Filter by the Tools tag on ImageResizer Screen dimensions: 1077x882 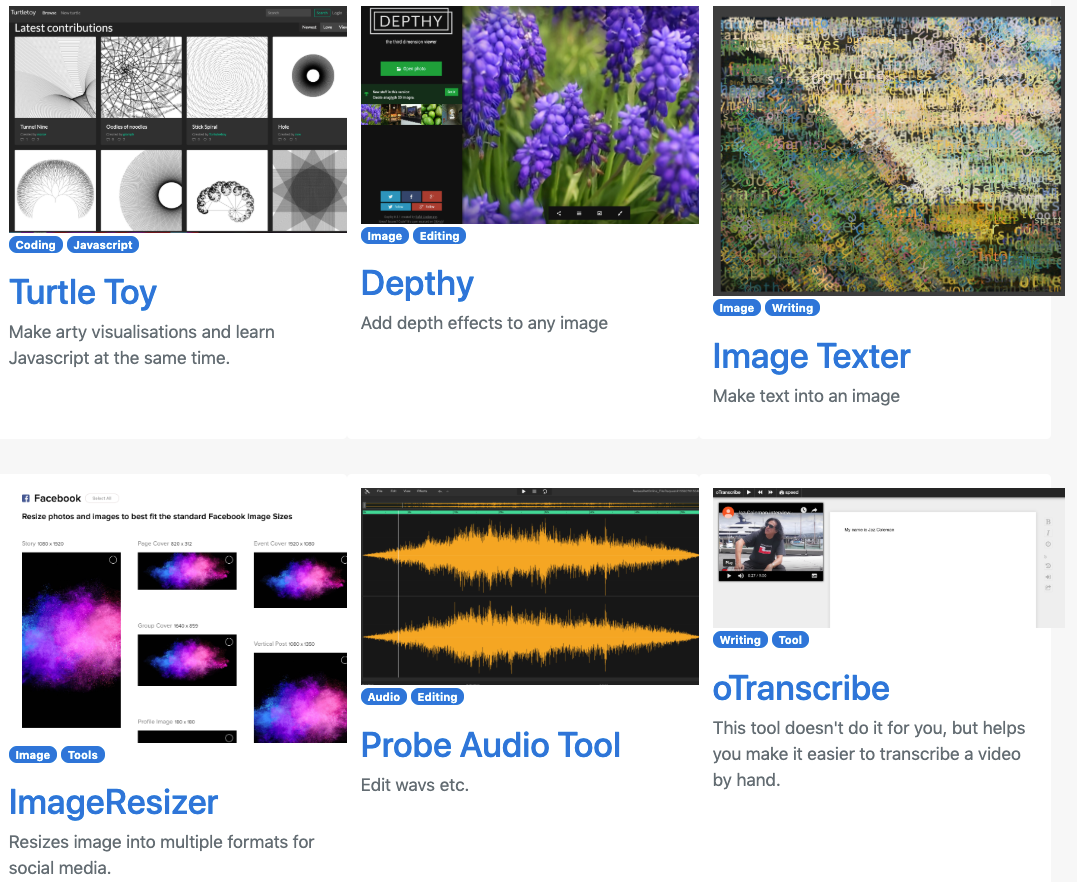coord(82,755)
